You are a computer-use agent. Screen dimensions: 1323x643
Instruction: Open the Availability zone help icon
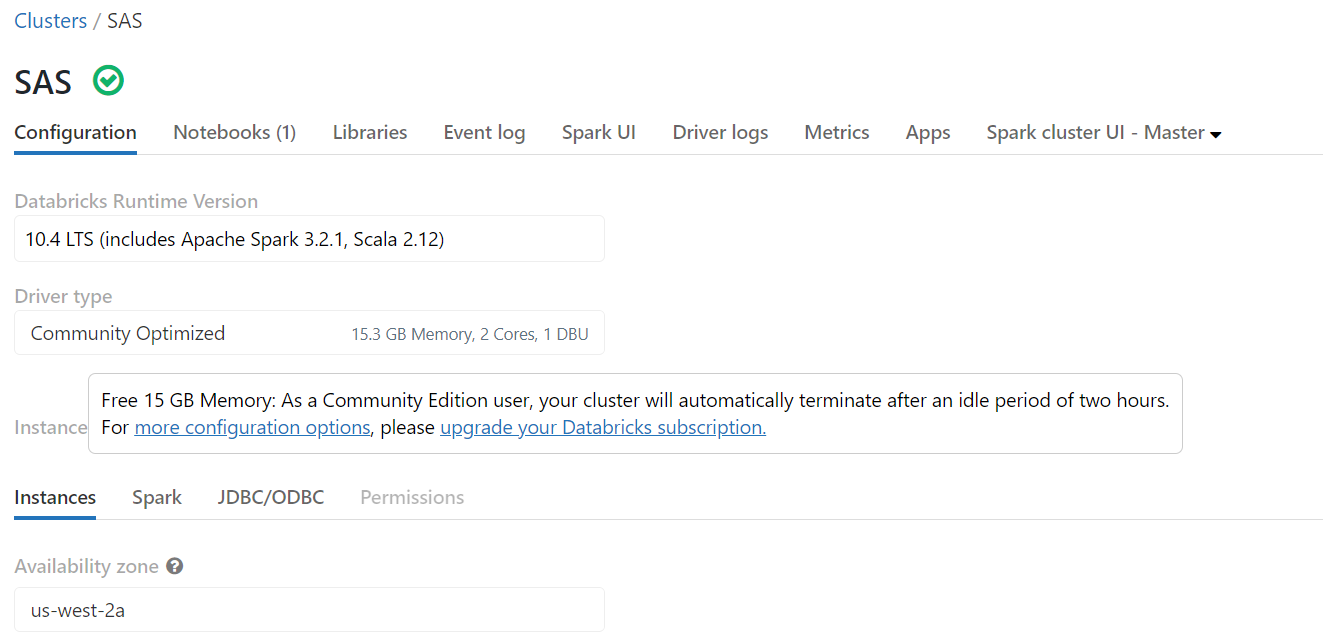point(174,565)
